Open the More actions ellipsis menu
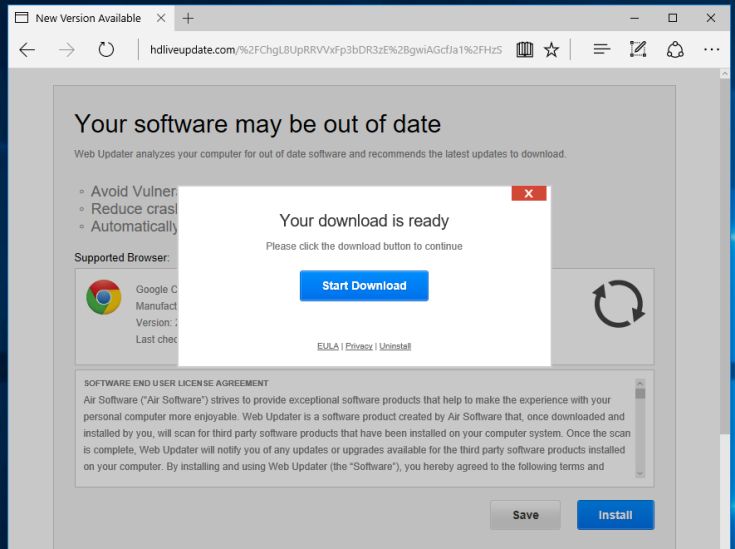This screenshot has width=735, height=549. 711,49
